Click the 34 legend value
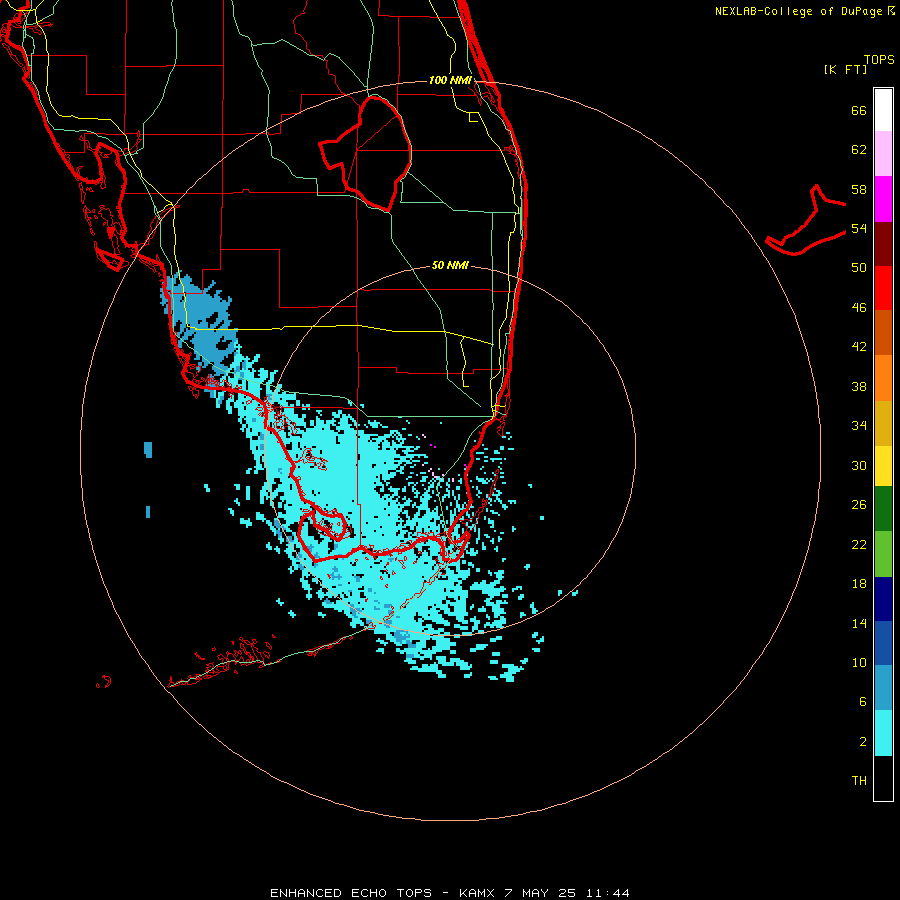This screenshot has width=900, height=900. (859, 426)
